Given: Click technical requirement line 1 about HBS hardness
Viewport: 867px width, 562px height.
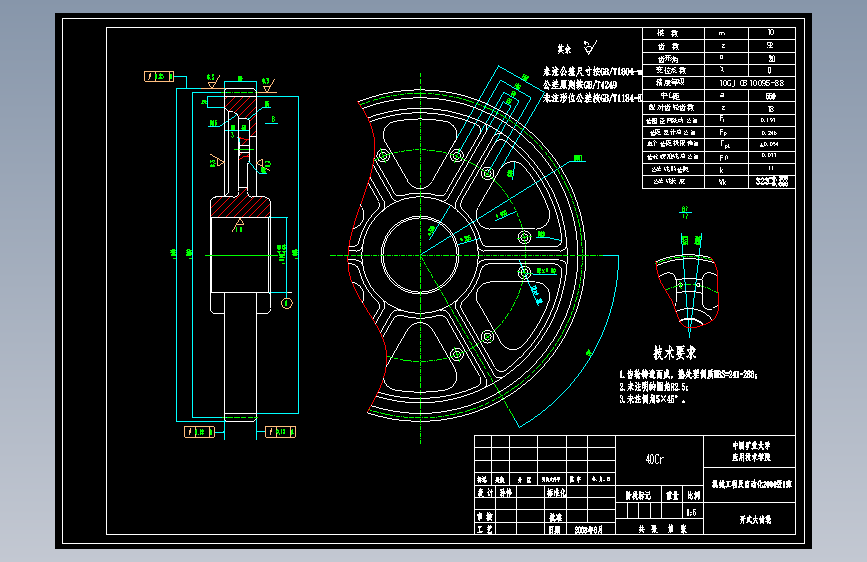Looking at the screenshot, I should (688, 374).
